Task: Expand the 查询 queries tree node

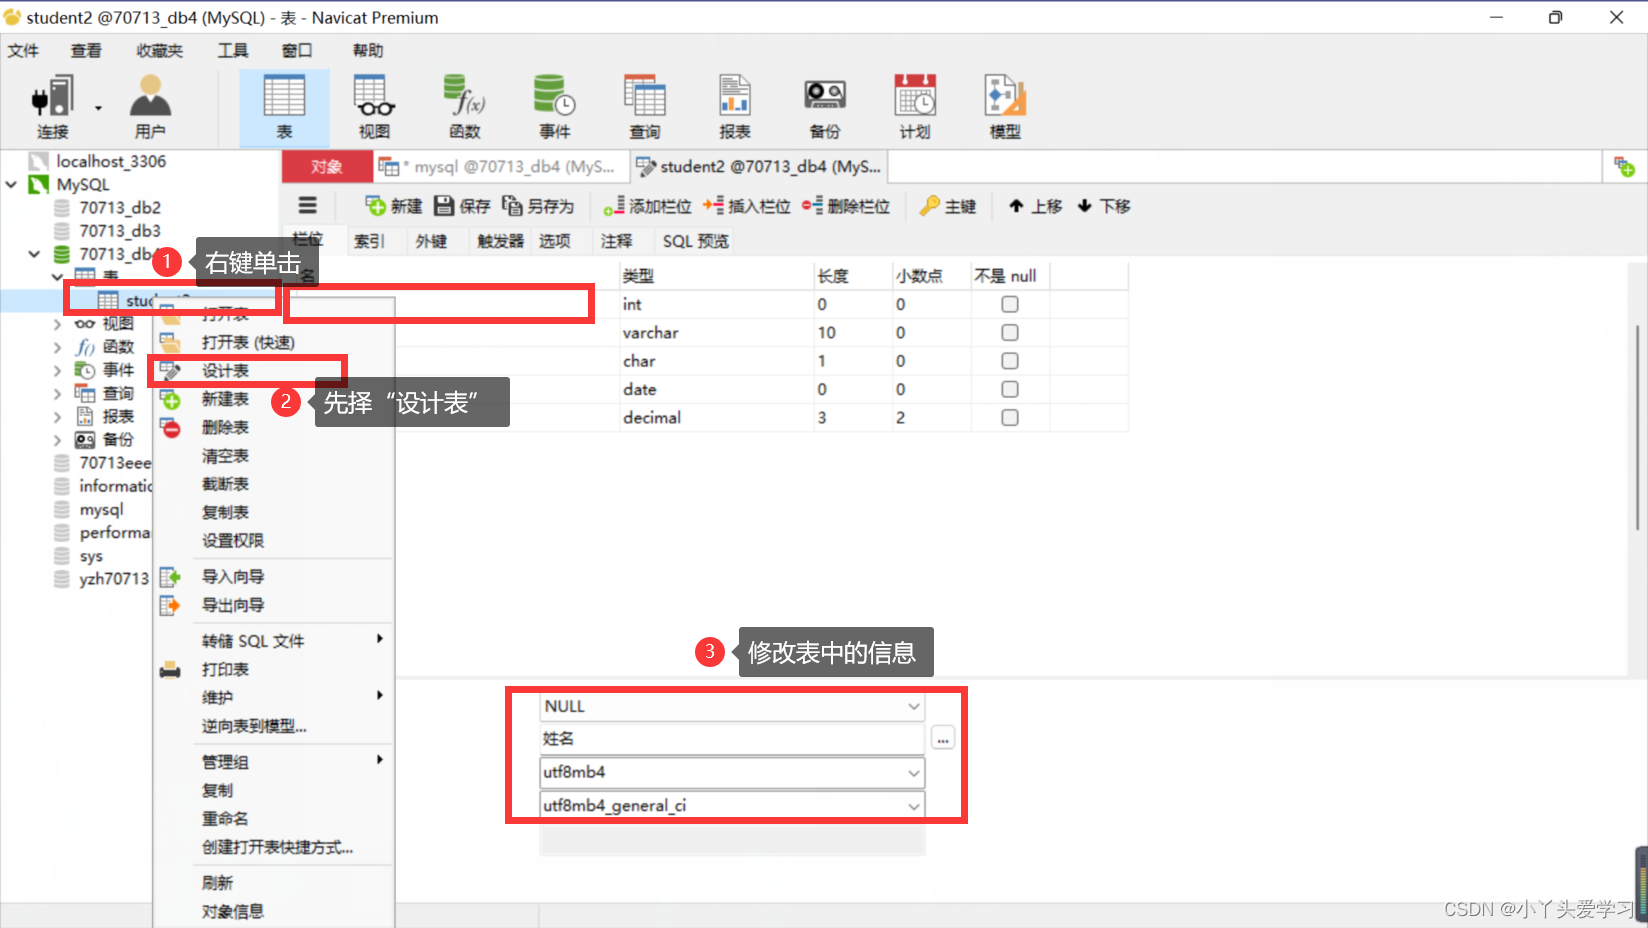Action: [57, 394]
